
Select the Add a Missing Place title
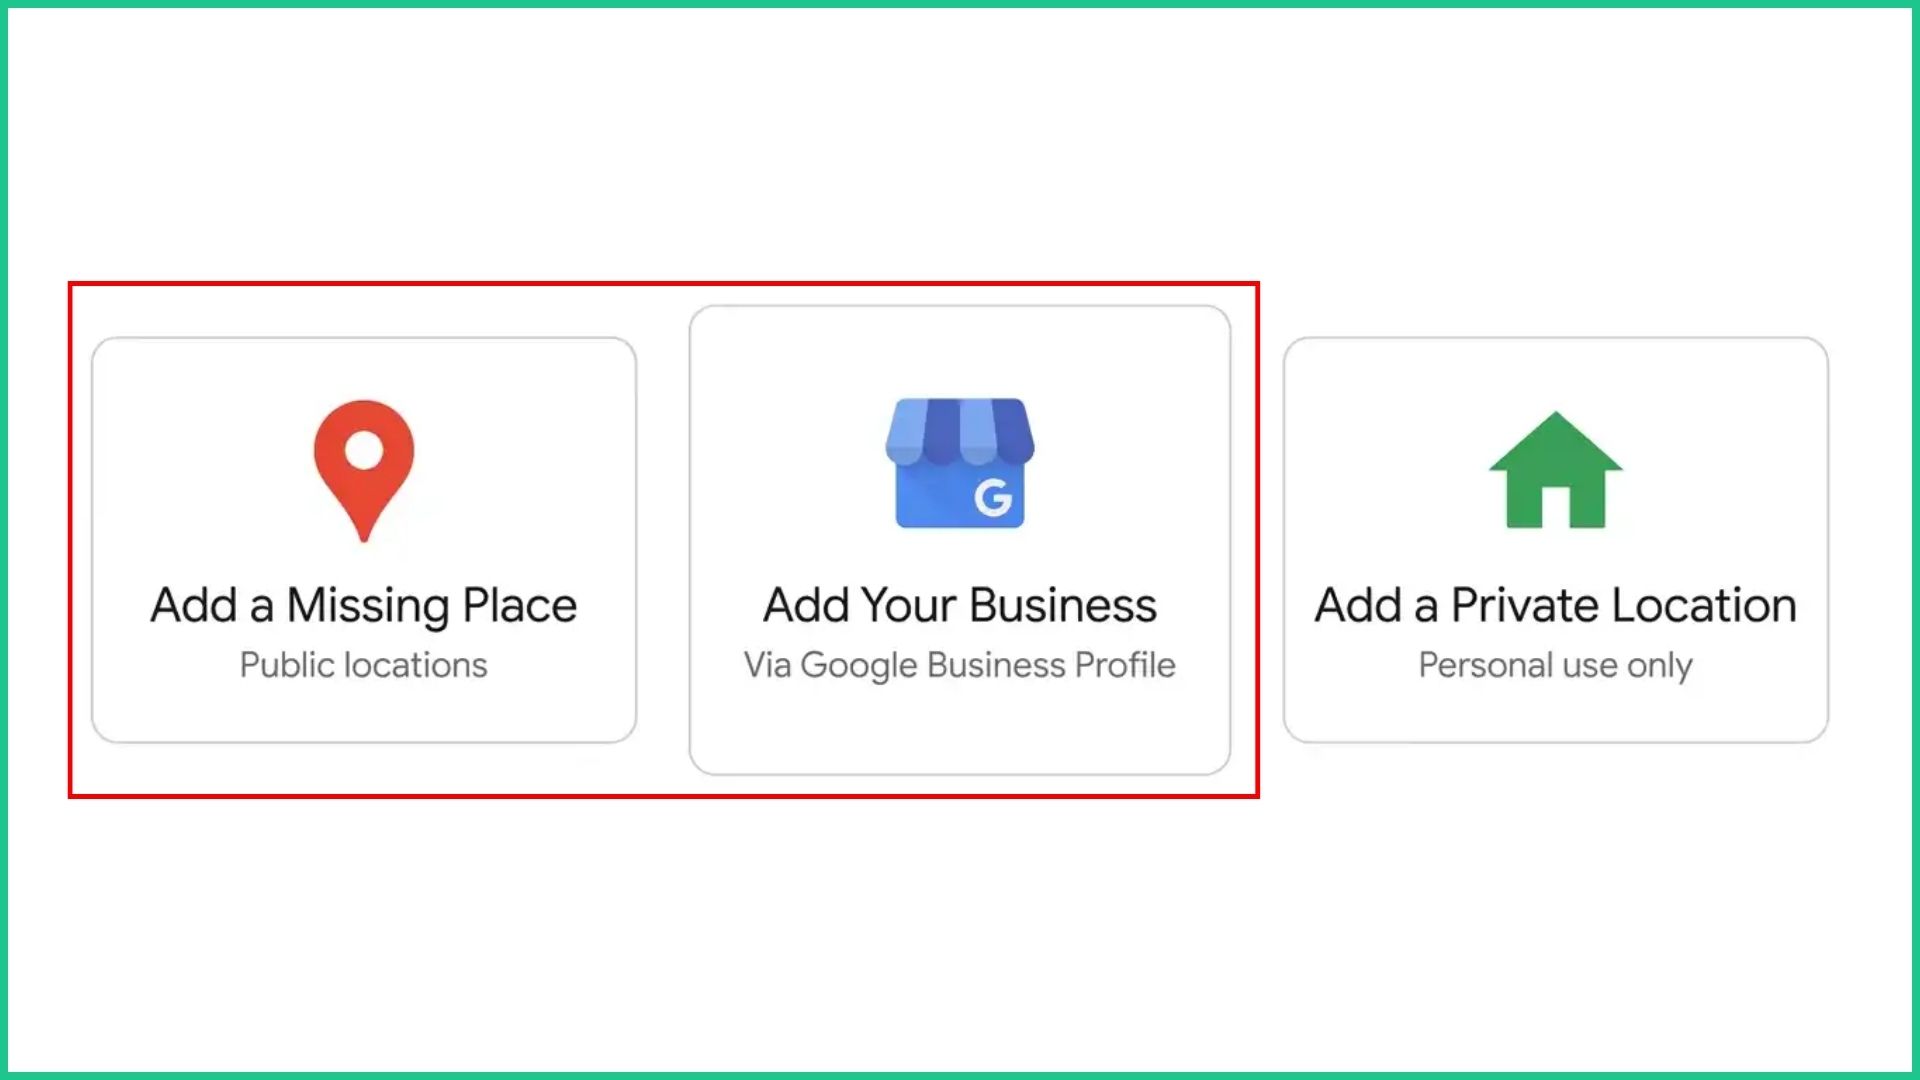(364, 605)
